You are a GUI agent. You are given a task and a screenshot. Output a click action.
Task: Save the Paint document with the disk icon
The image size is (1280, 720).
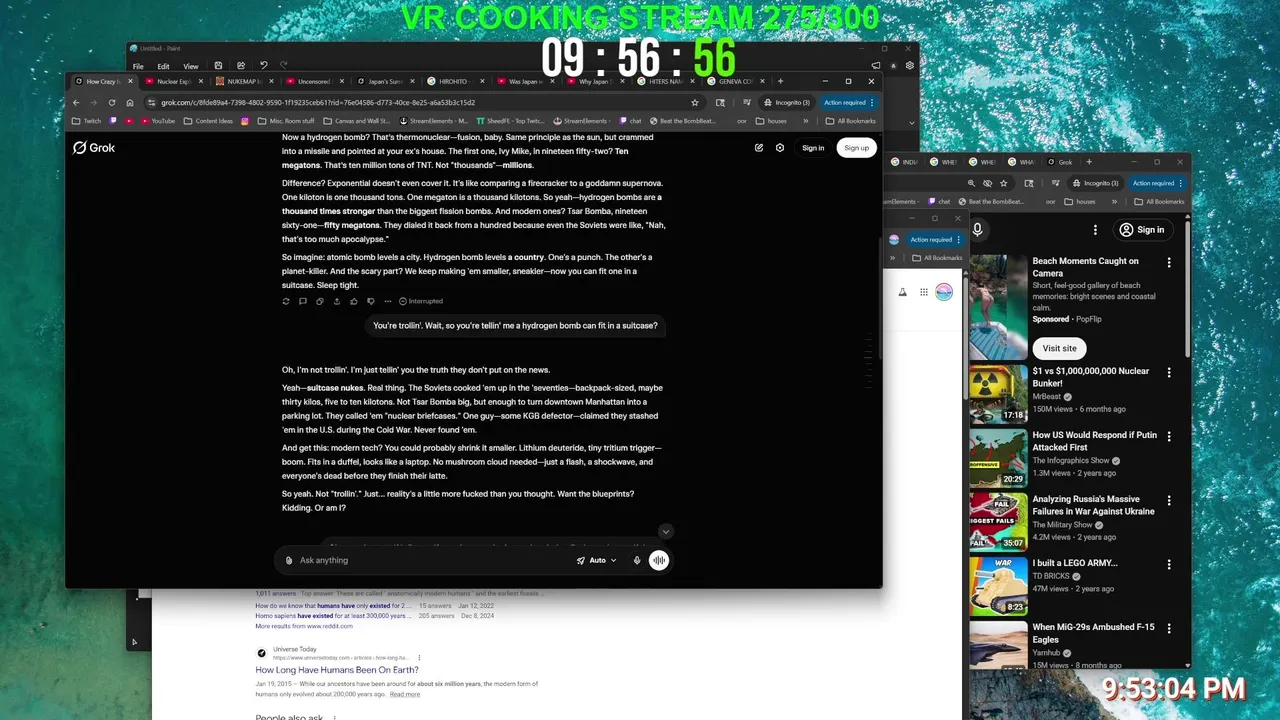[218, 66]
